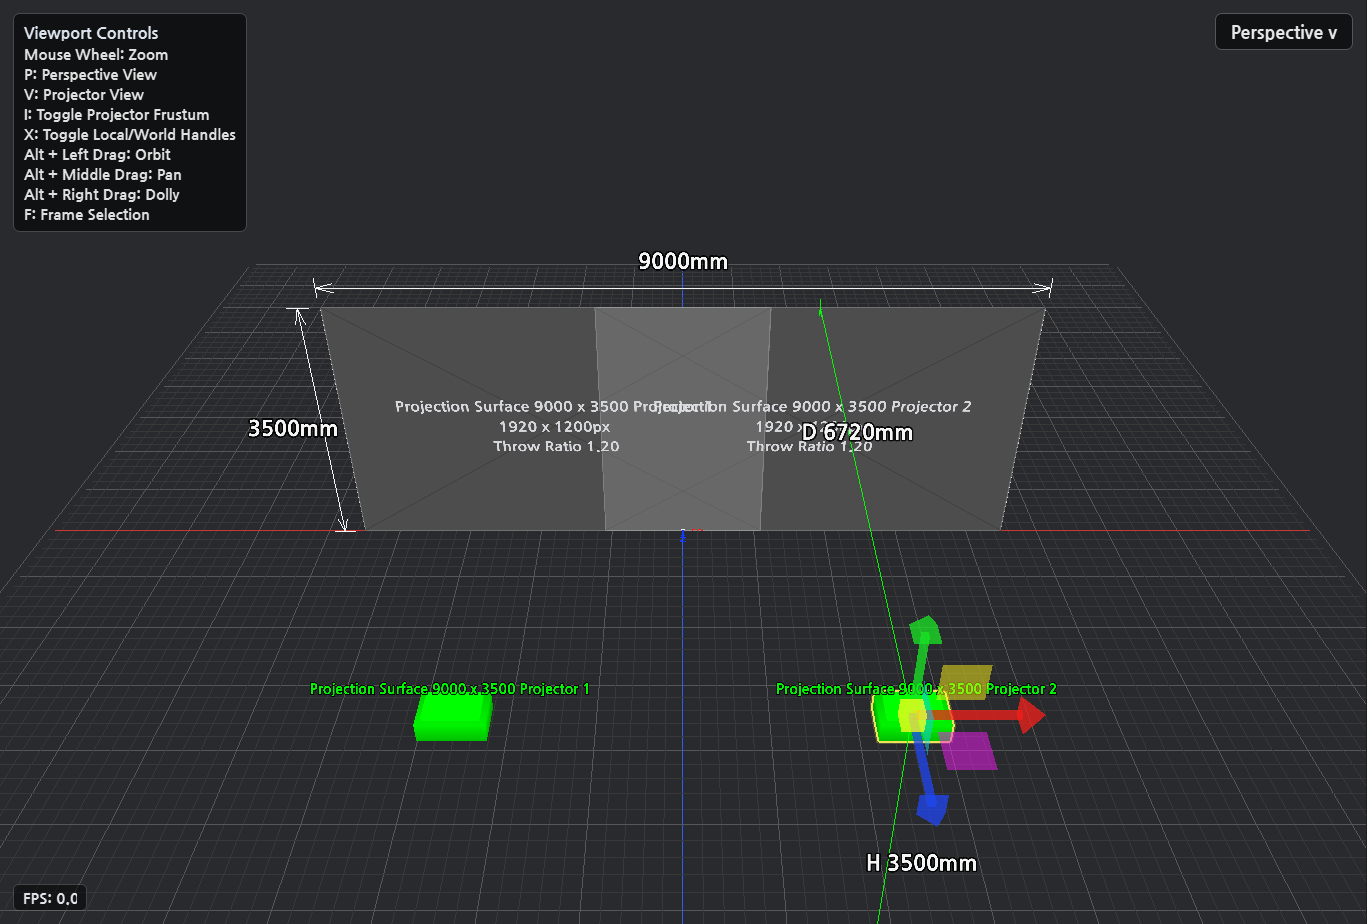
Task: Select the yellow plane handle on gizmo
Action: click(965, 682)
